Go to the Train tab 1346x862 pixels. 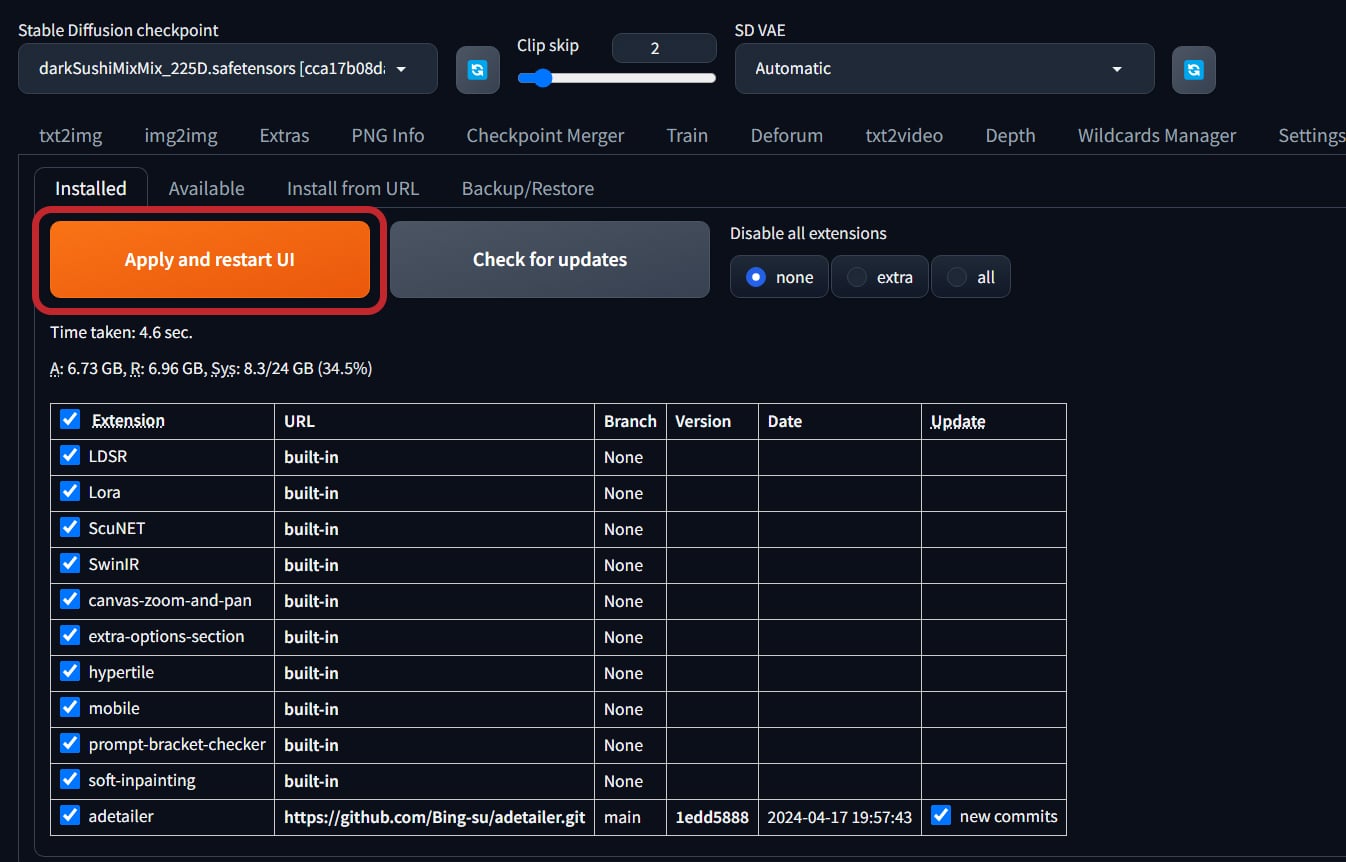[x=687, y=135]
